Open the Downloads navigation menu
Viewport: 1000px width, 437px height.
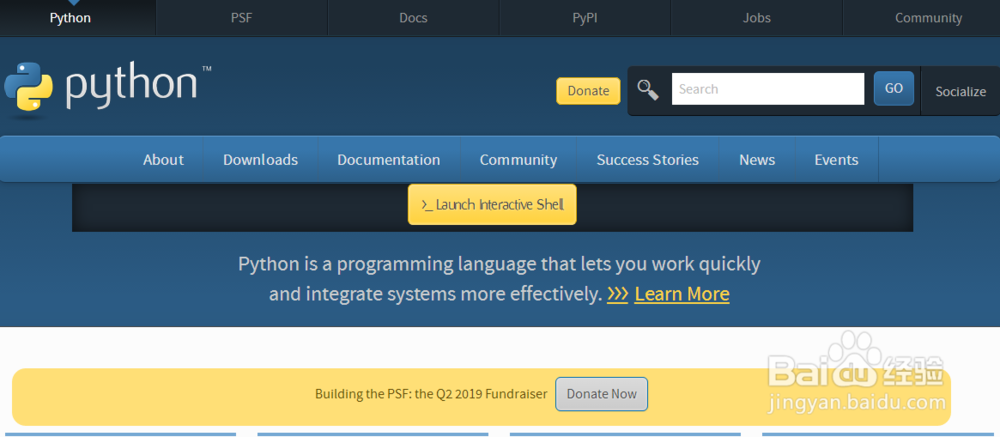pyautogui.click(x=260, y=159)
